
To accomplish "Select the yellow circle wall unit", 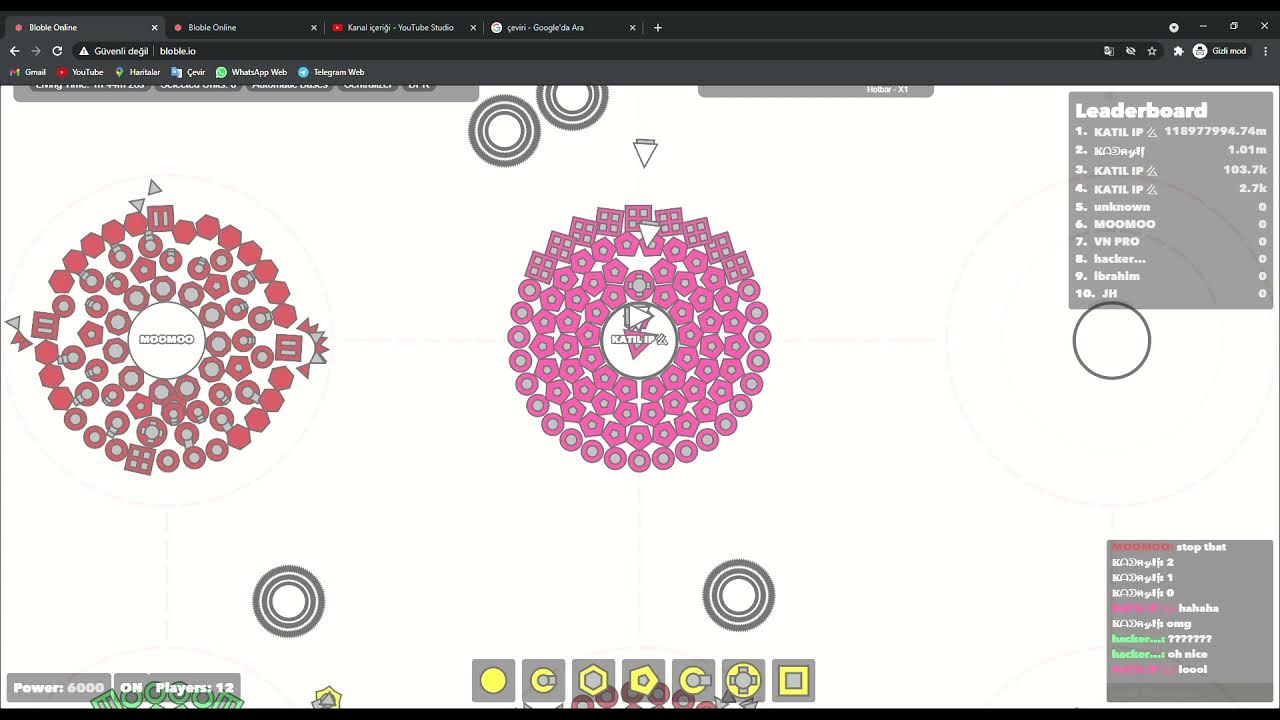I will pyautogui.click(x=493, y=681).
